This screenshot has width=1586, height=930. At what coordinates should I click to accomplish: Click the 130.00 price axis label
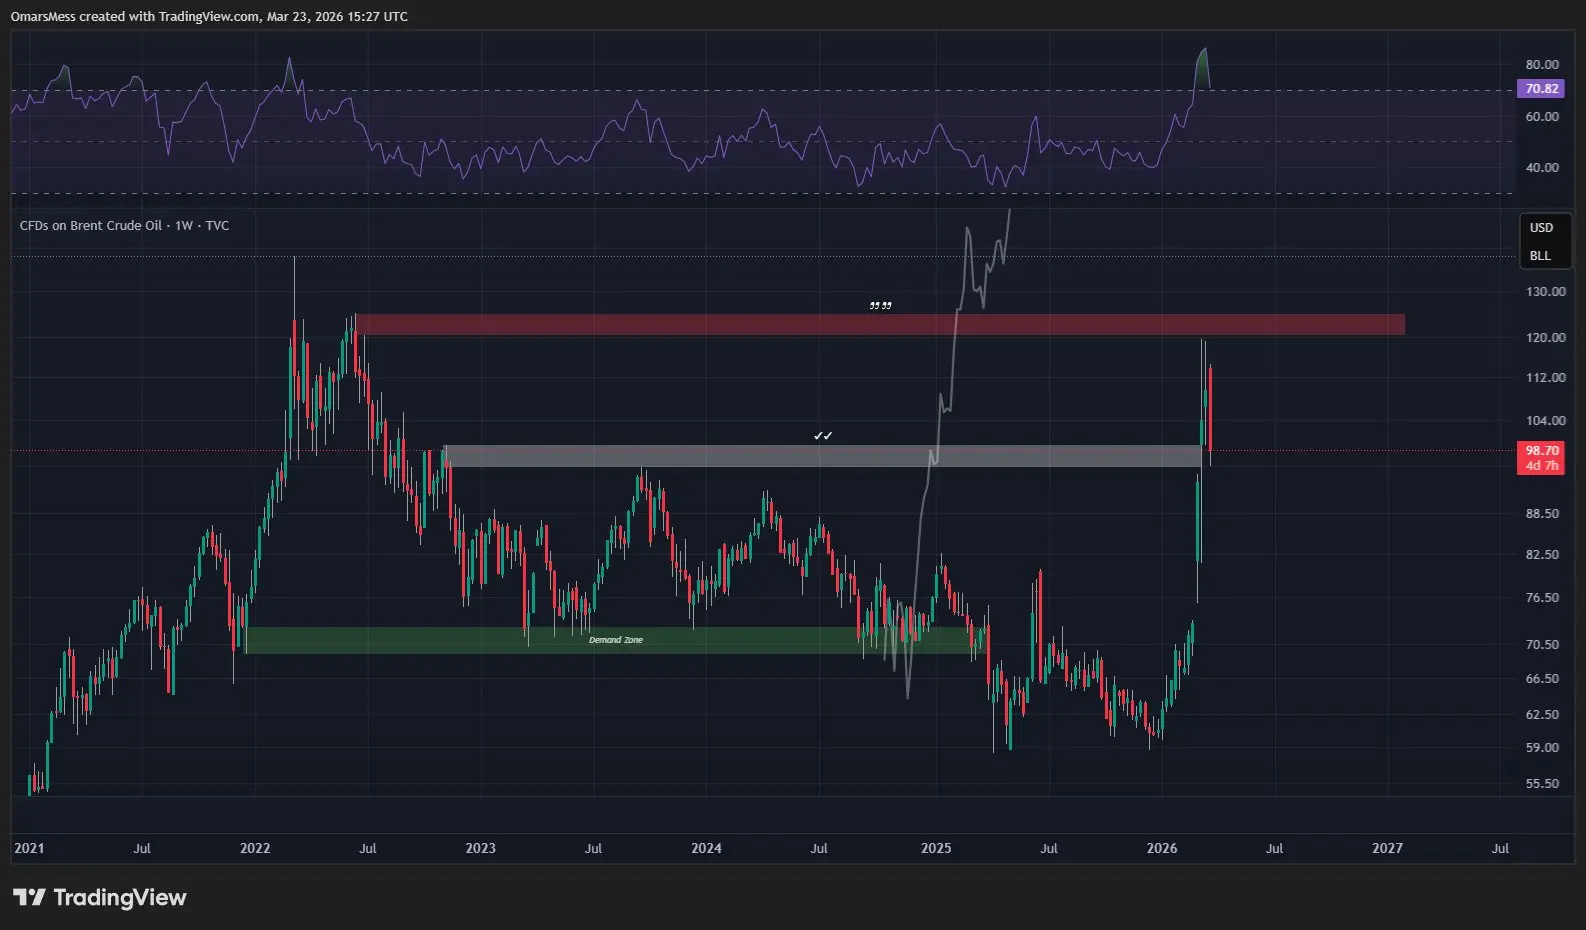pos(1545,292)
